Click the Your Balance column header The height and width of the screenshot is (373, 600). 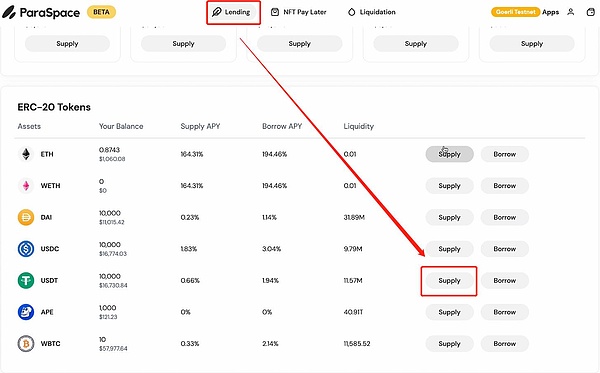[x=121, y=126]
